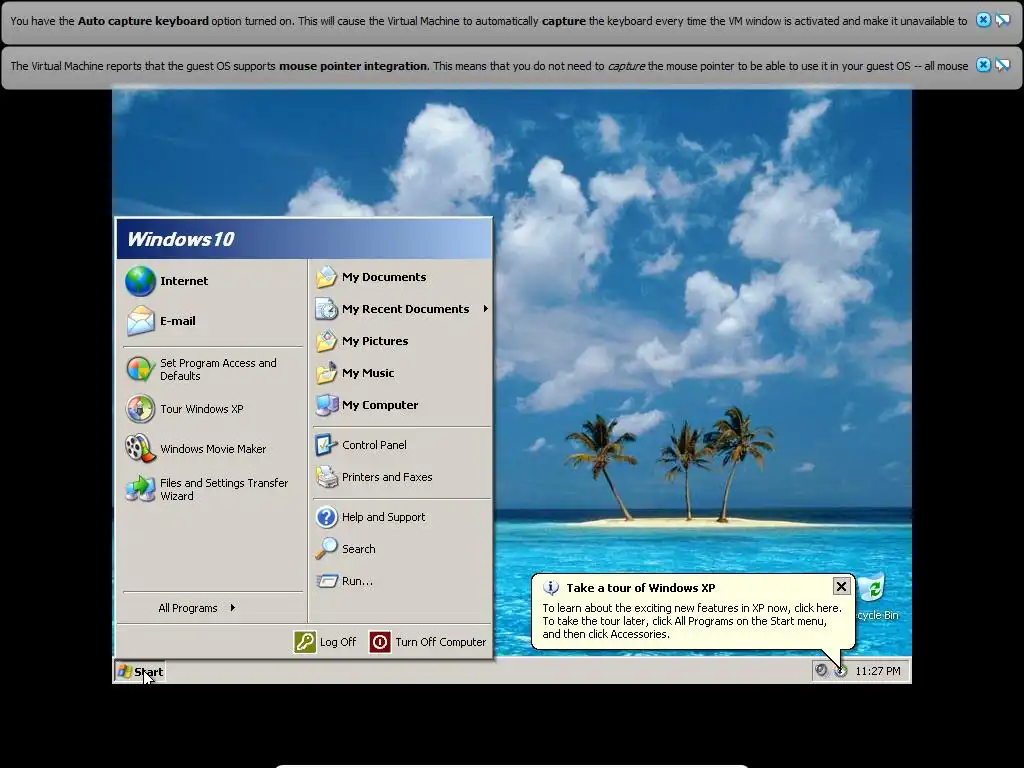Viewport: 1024px width, 768px height.
Task: Open the My Pictures folder icon
Action: 327,341
